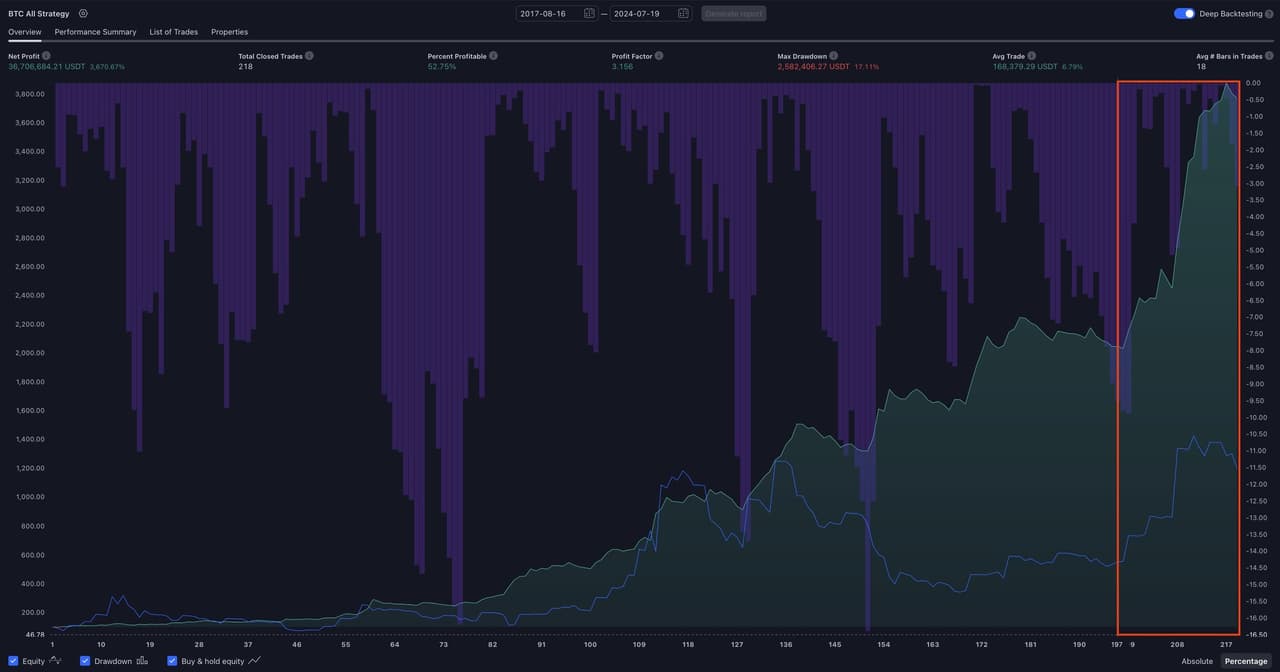1280x672 pixels.
Task: Show info tooltip for Total Closed Trades
Action: pos(309,56)
